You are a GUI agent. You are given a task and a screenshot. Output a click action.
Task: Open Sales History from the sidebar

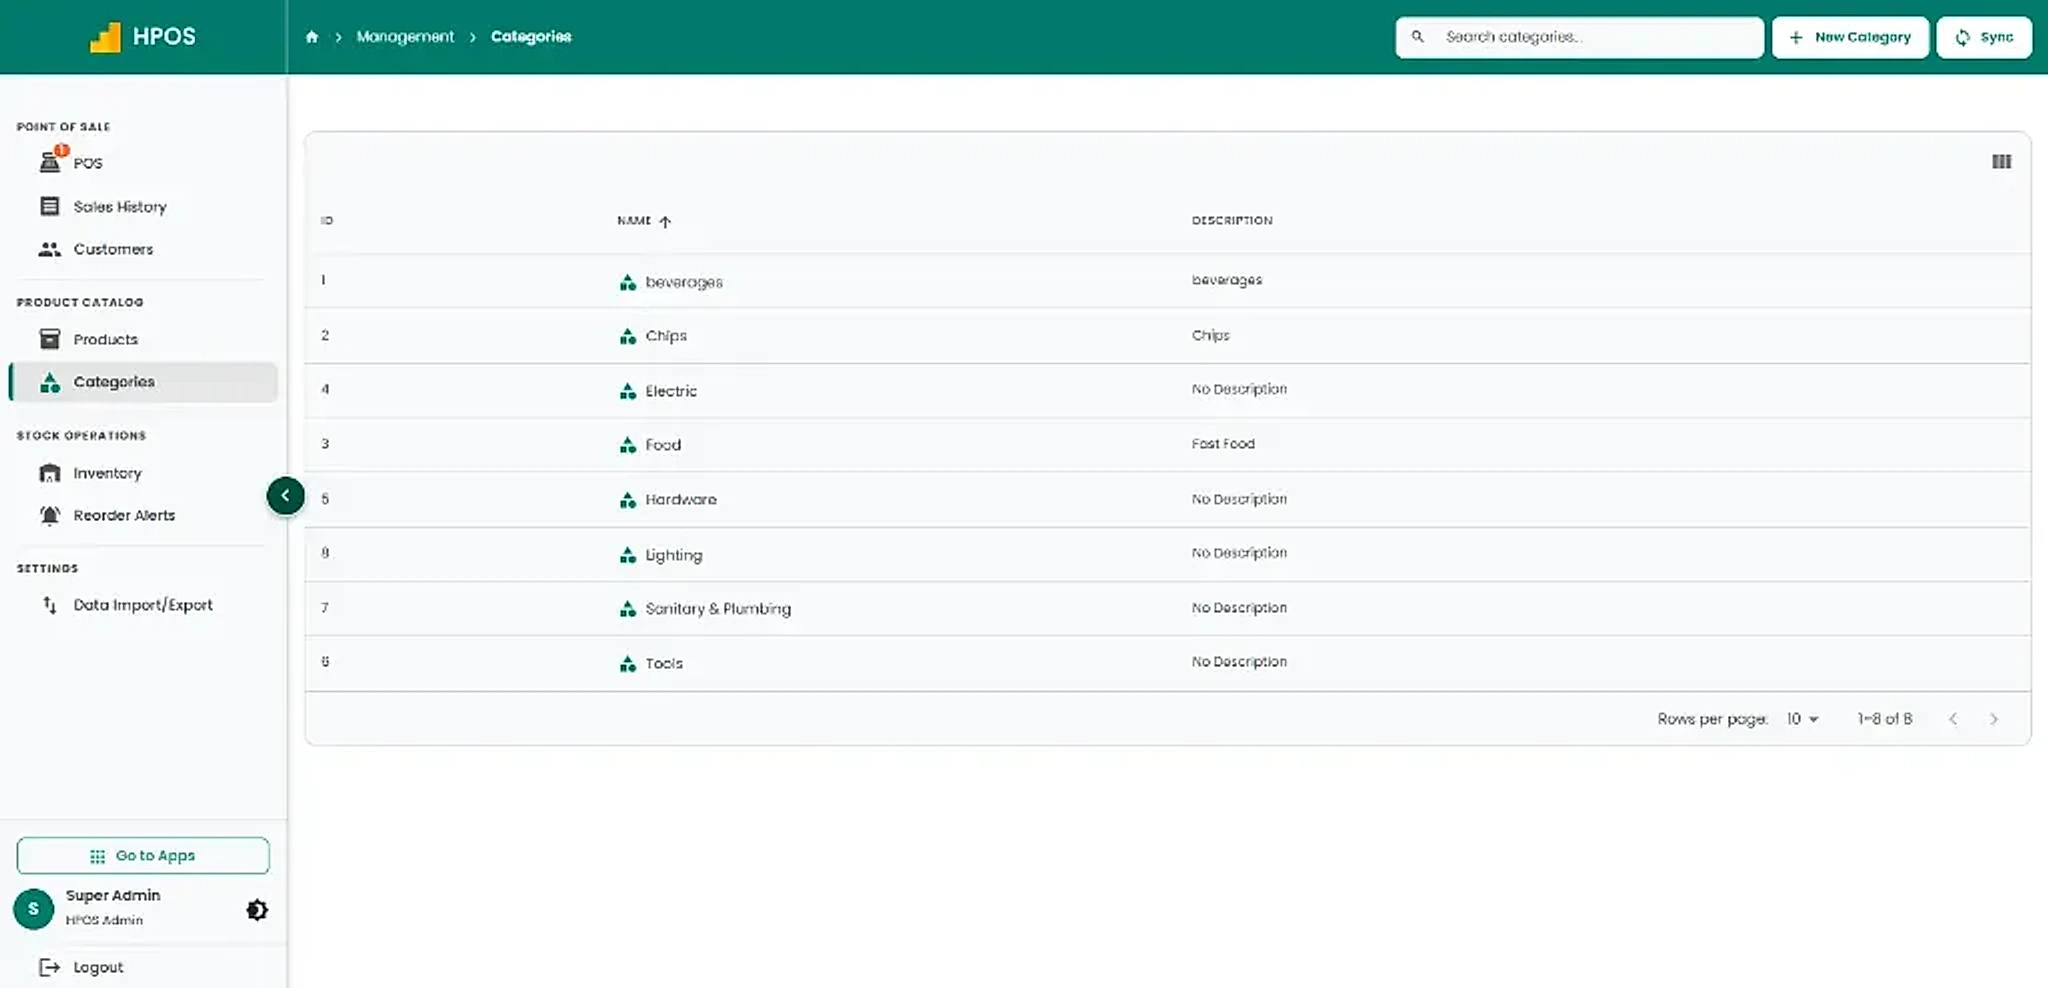point(143,206)
